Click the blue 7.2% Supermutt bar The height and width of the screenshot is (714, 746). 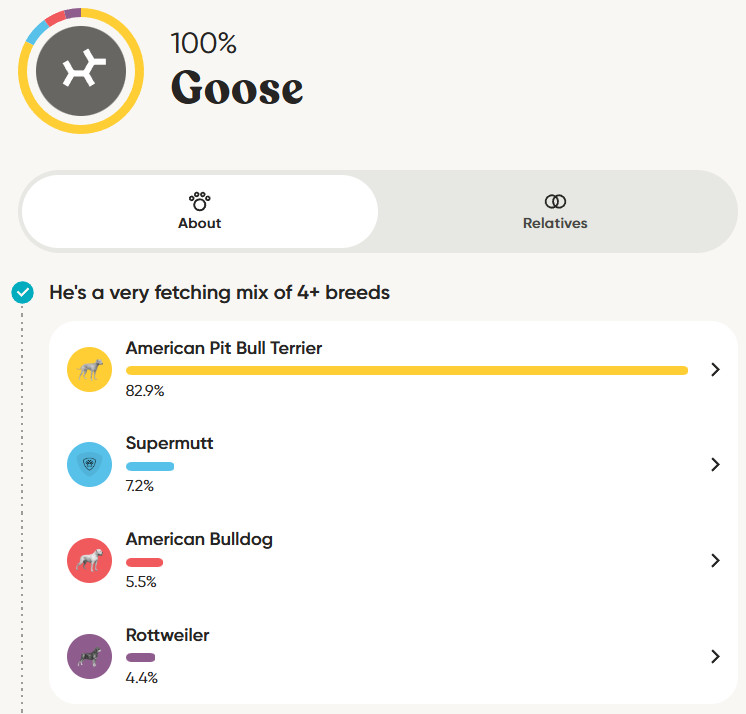click(x=150, y=466)
